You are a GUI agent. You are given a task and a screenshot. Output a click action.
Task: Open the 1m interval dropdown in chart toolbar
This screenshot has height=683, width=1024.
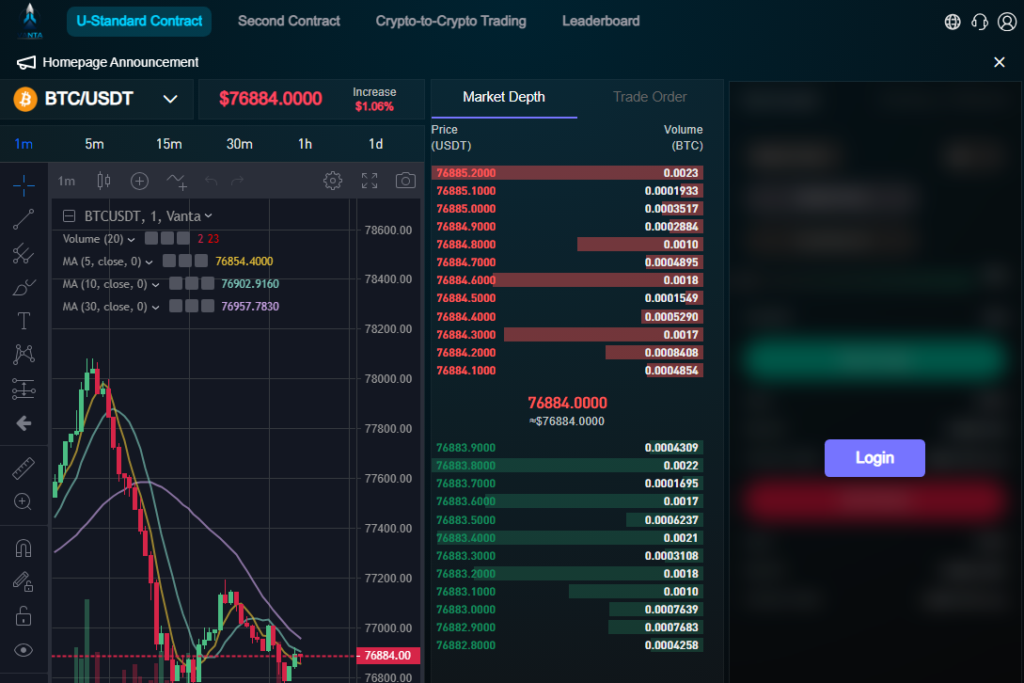67,181
